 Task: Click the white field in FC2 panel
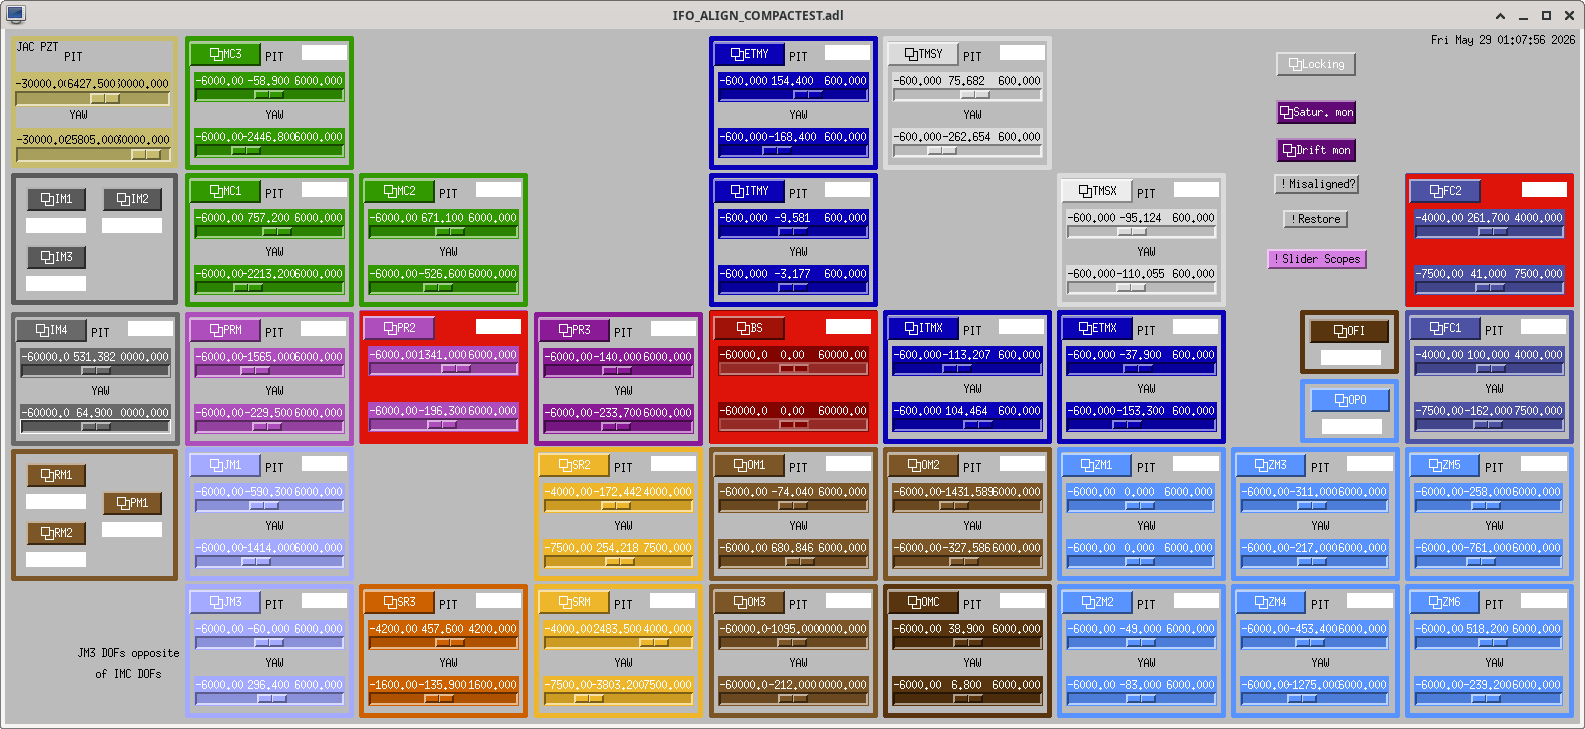pyautogui.click(x=1544, y=190)
